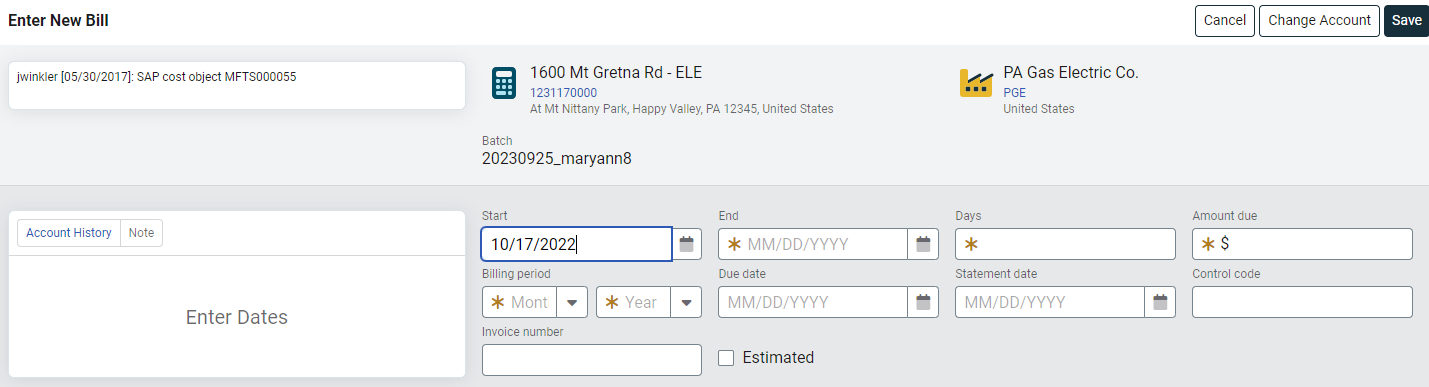Select the Control code input box
Image resolution: width=1429 pixels, height=387 pixels.
(1302, 302)
